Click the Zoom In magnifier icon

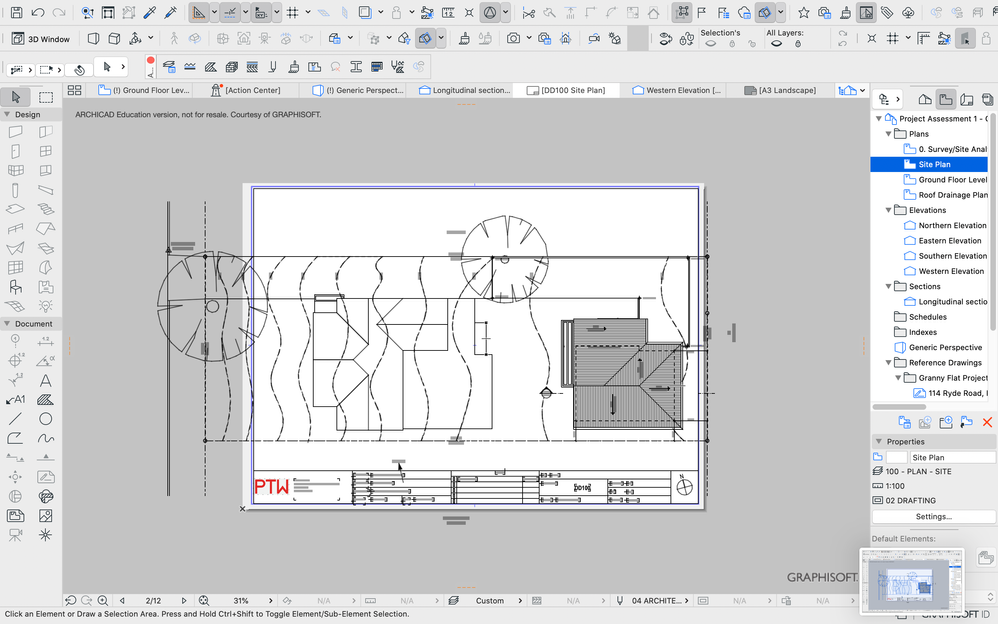[x=102, y=601]
